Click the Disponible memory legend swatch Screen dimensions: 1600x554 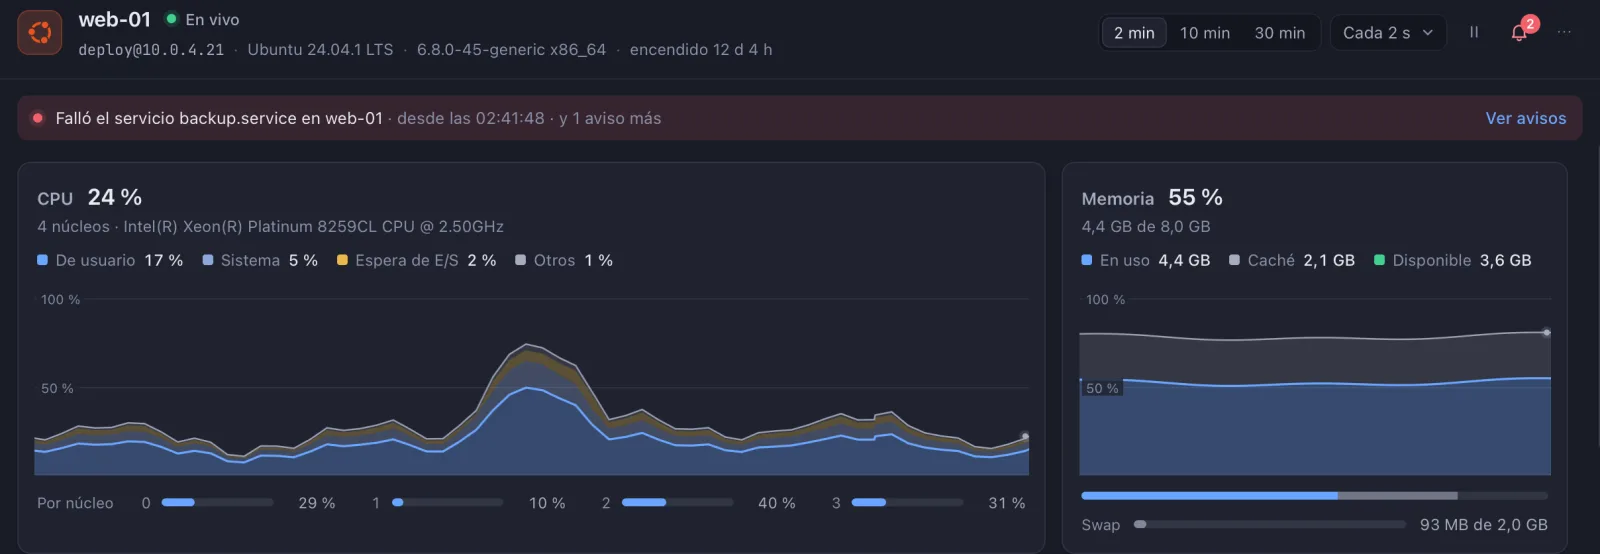tap(1380, 260)
